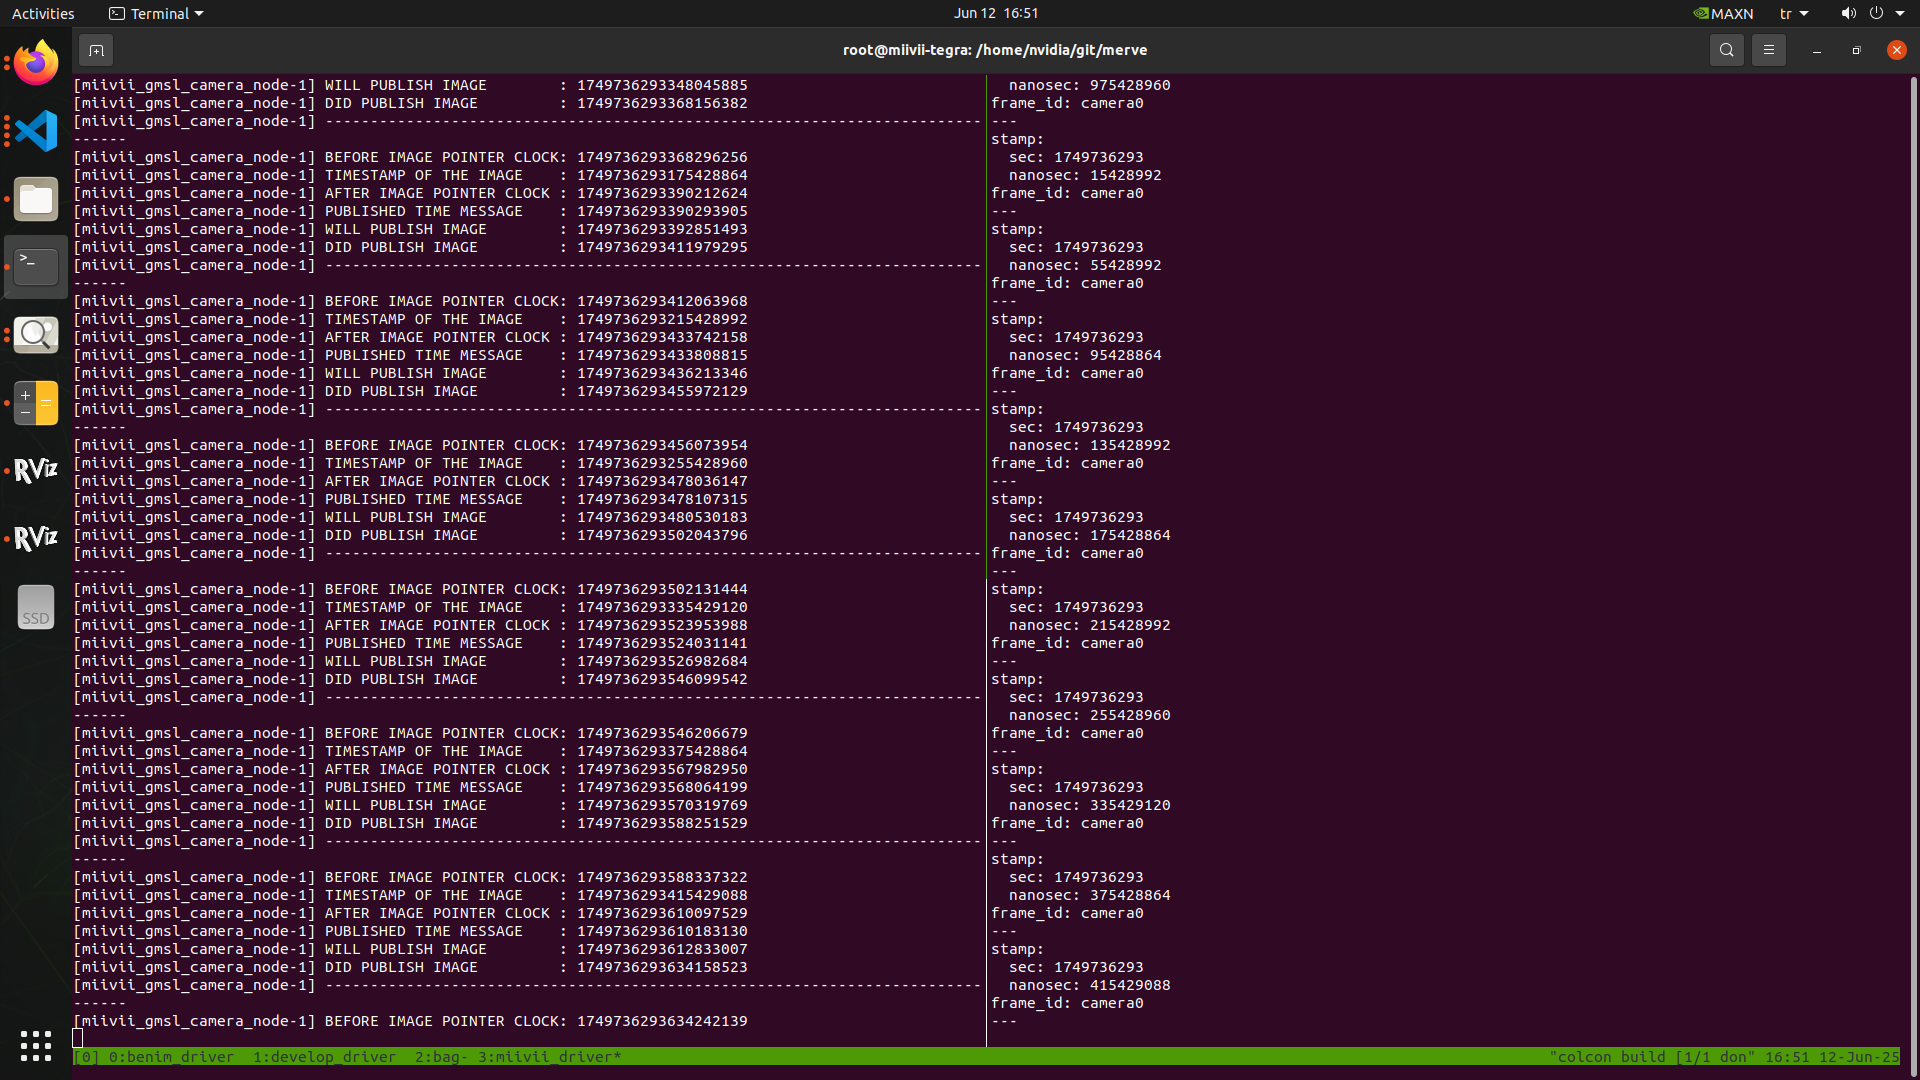Open the upper RViz dock icon
Image resolution: width=1920 pixels, height=1080 pixels.
pyautogui.click(x=36, y=471)
